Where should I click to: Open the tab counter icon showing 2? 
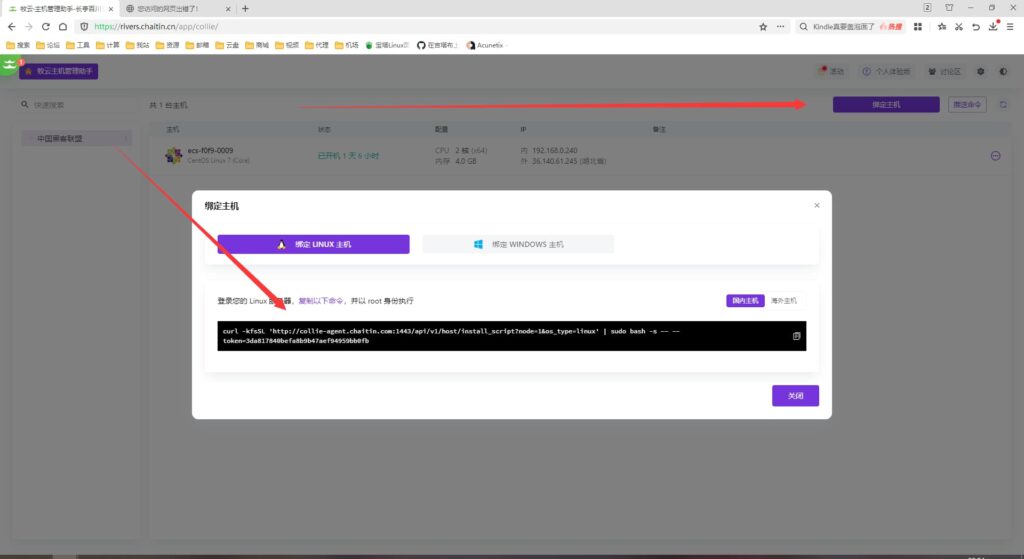point(927,8)
